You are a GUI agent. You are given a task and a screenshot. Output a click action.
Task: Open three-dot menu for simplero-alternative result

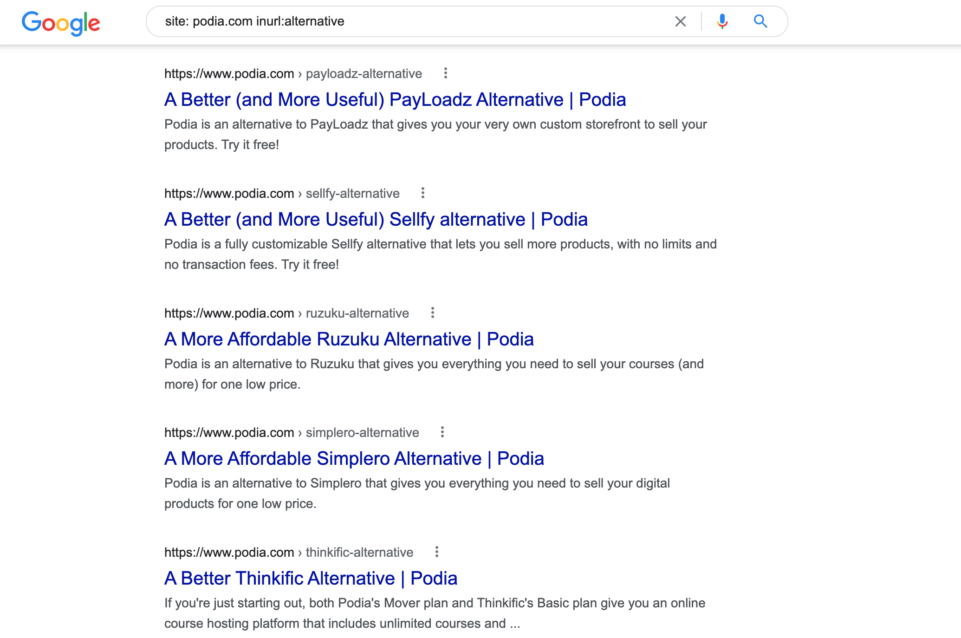443,432
